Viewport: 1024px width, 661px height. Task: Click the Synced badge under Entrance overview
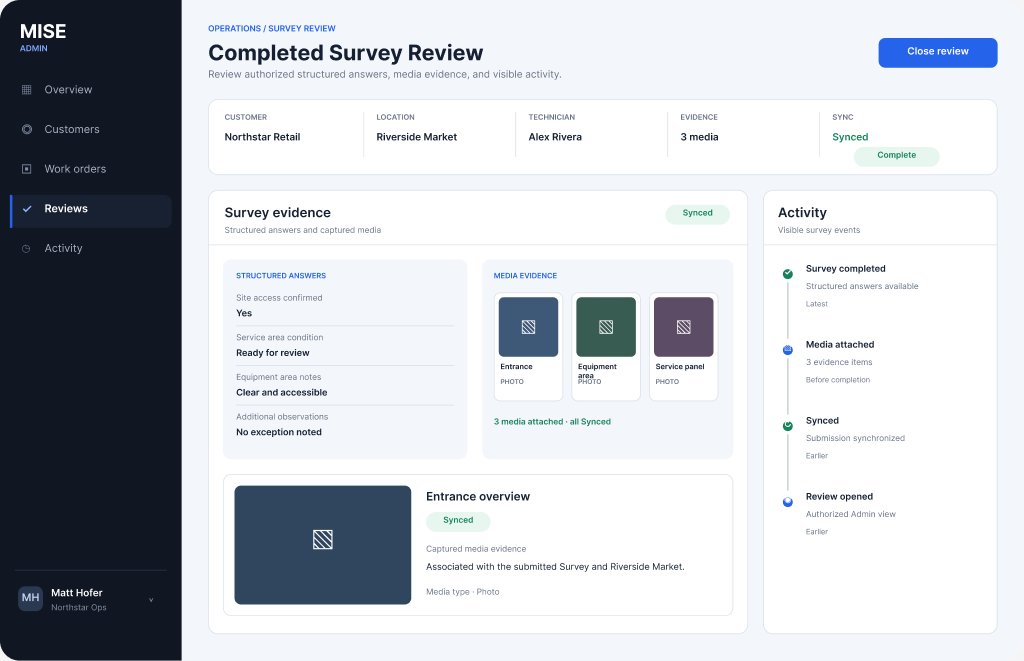(x=458, y=521)
